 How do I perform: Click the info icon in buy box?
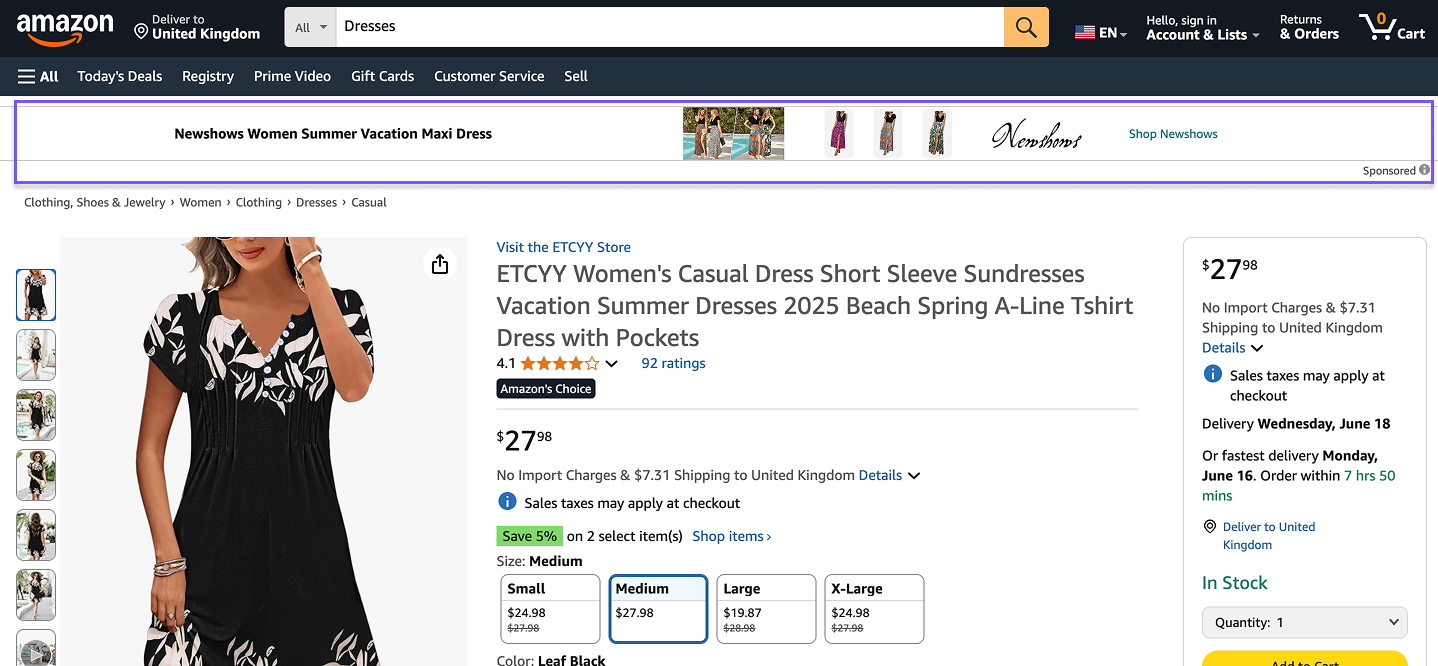(x=1213, y=374)
